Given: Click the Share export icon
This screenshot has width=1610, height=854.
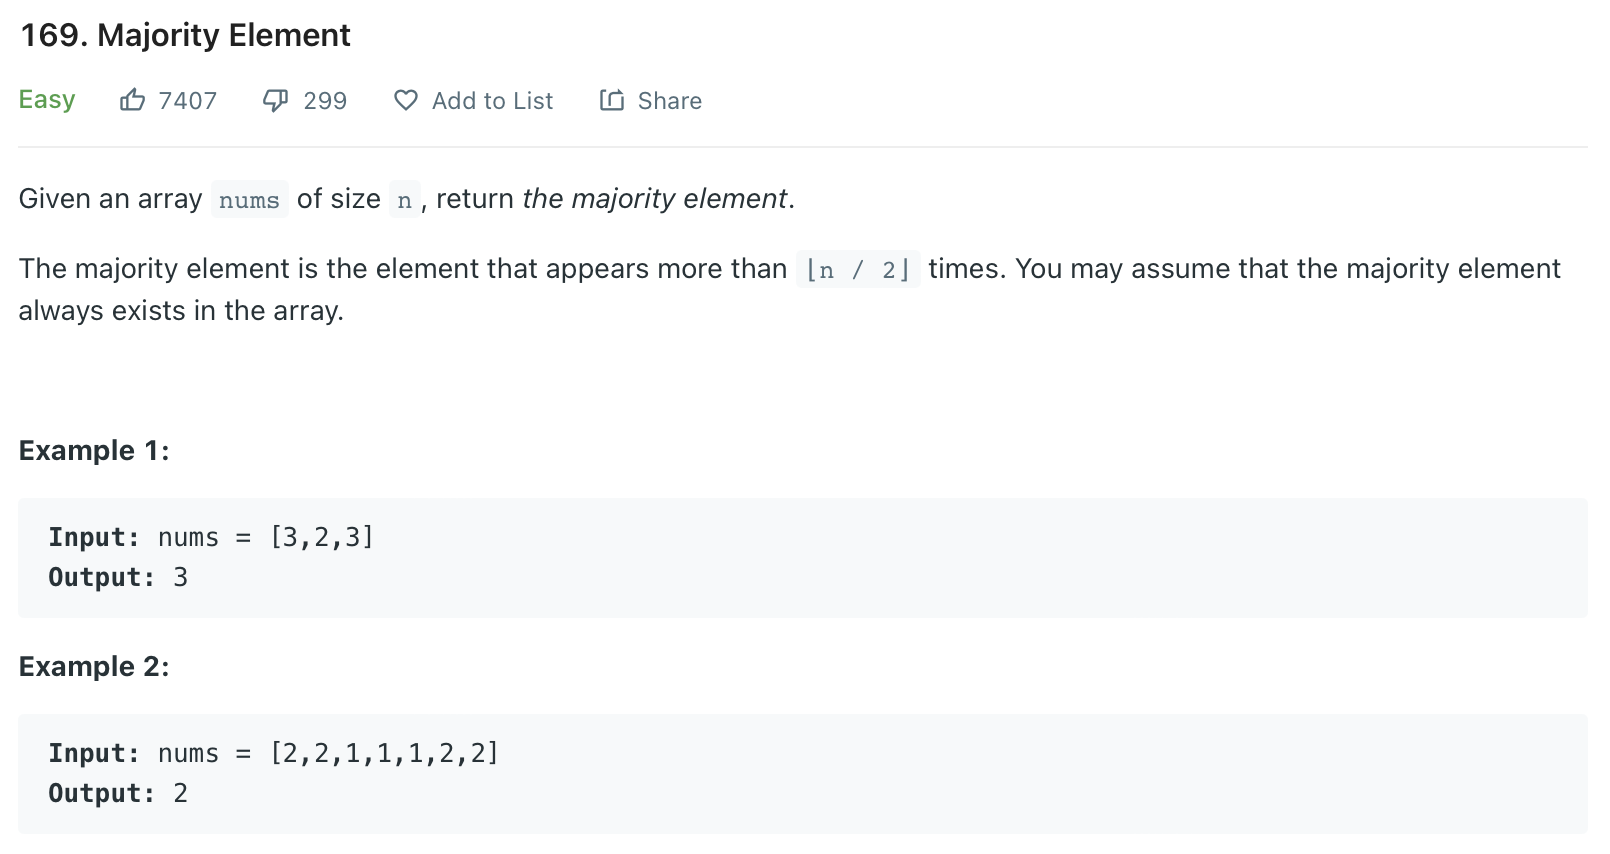Looking at the screenshot, I should (x=612, y=100).
